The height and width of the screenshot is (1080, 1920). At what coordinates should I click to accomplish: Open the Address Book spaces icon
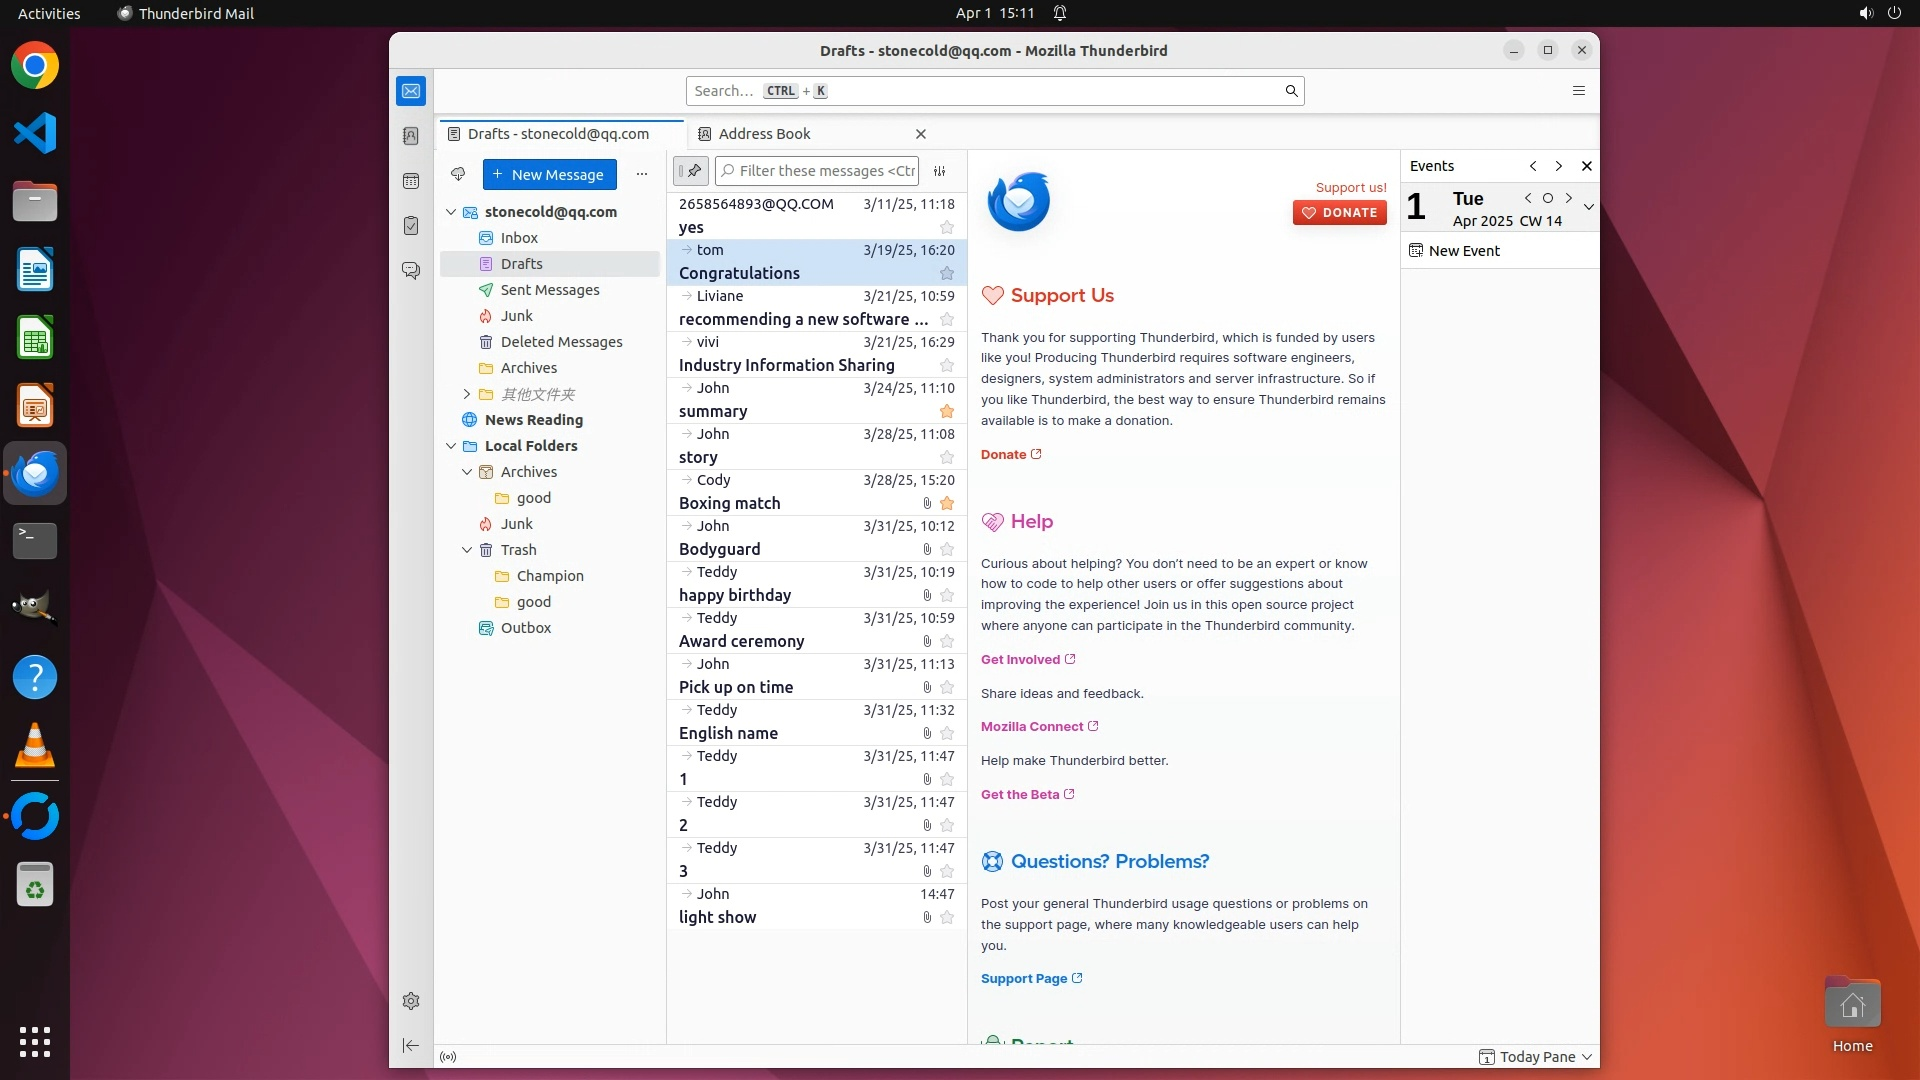tap(411, 136)
